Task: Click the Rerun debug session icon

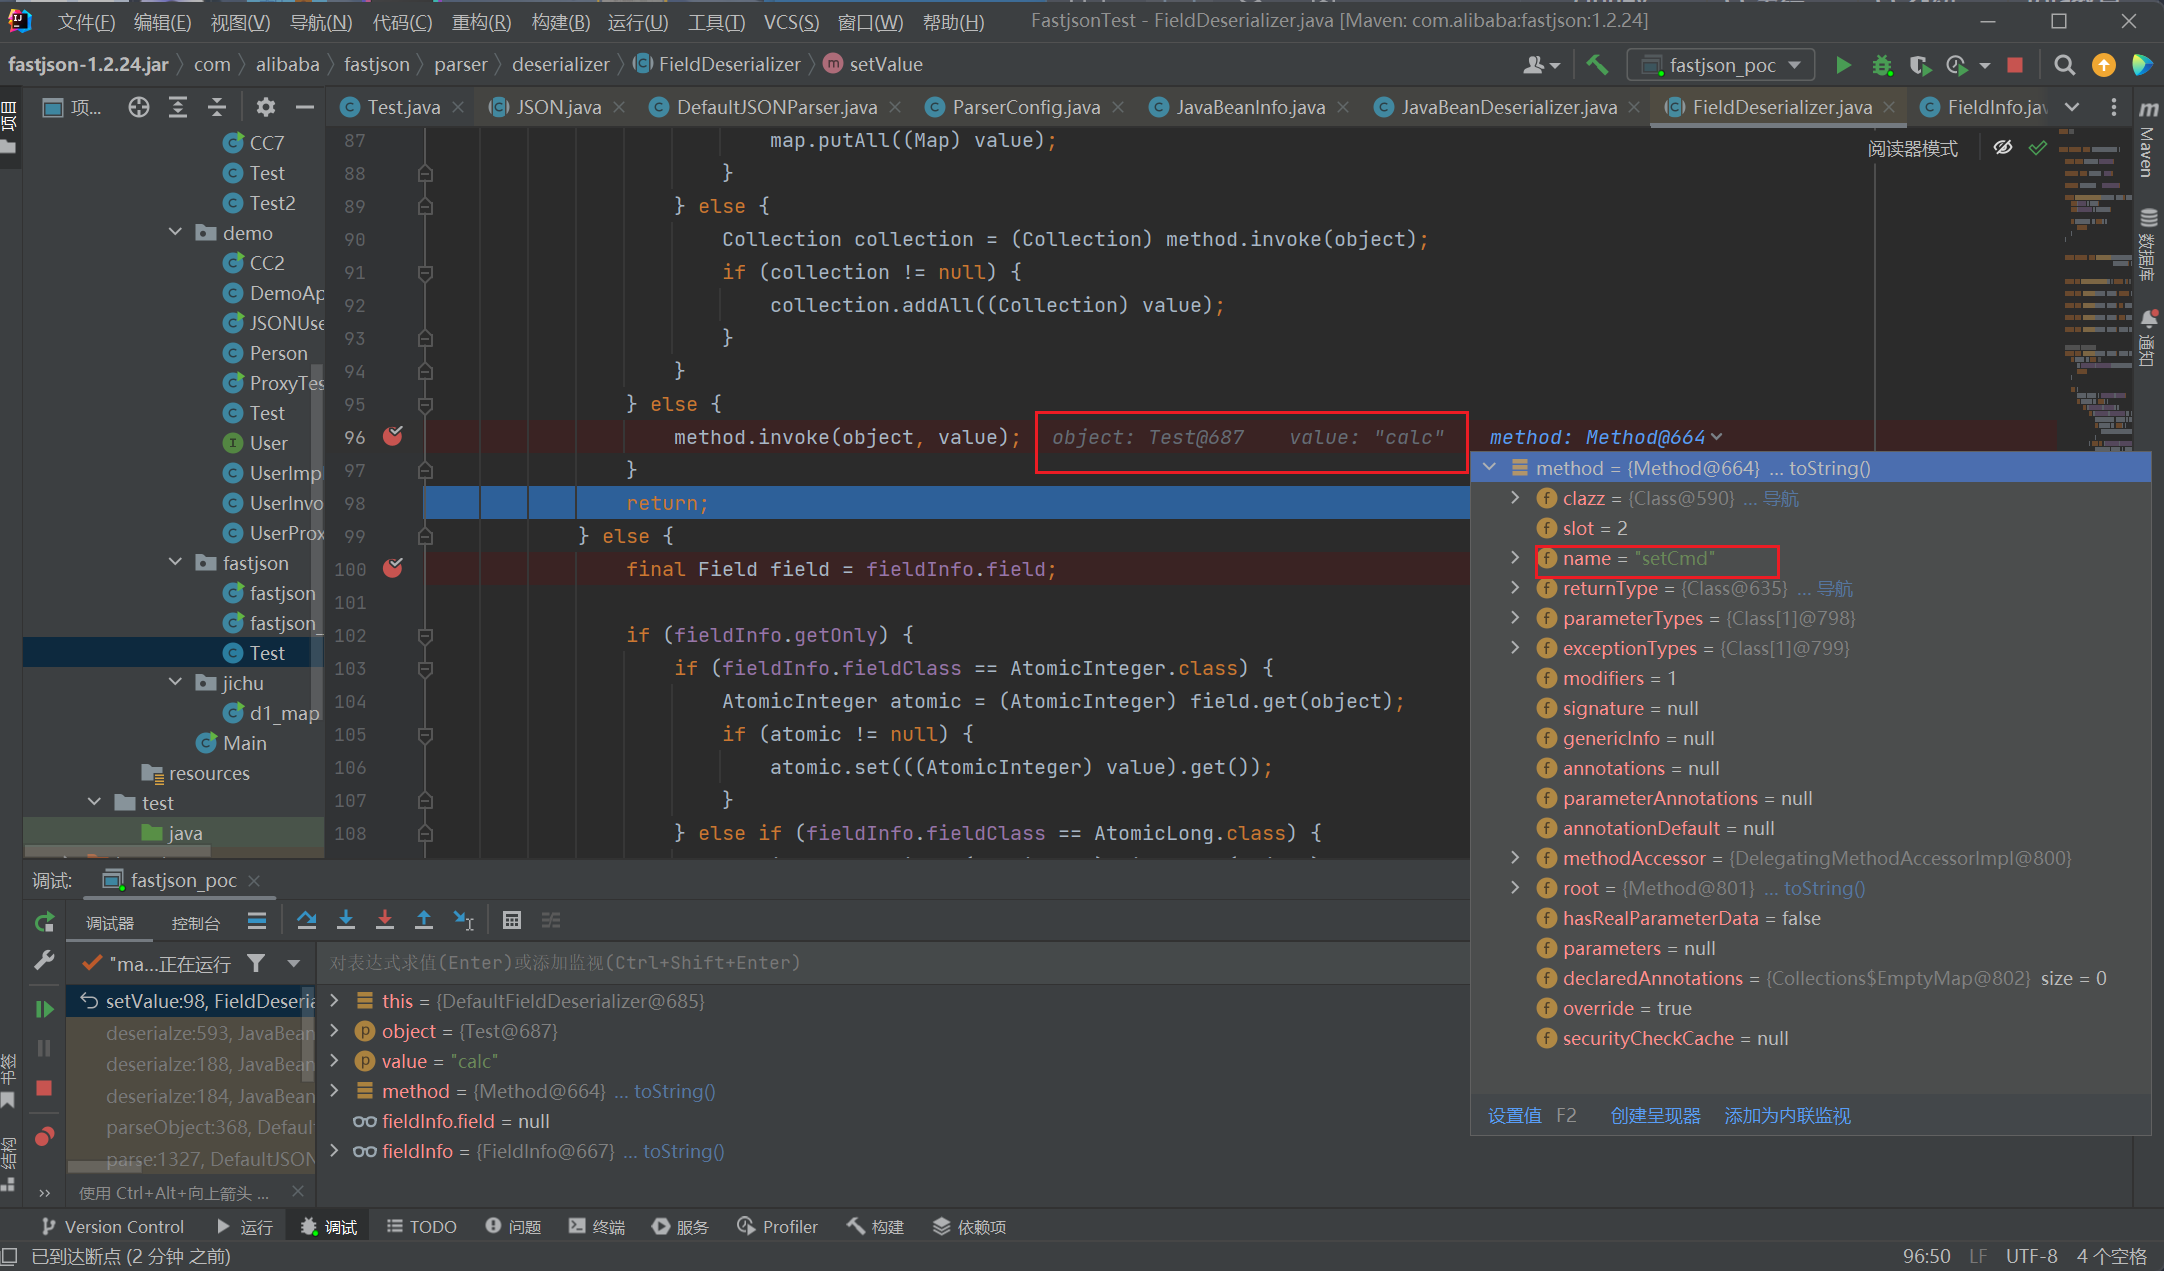Action: [x=44, y=922]
